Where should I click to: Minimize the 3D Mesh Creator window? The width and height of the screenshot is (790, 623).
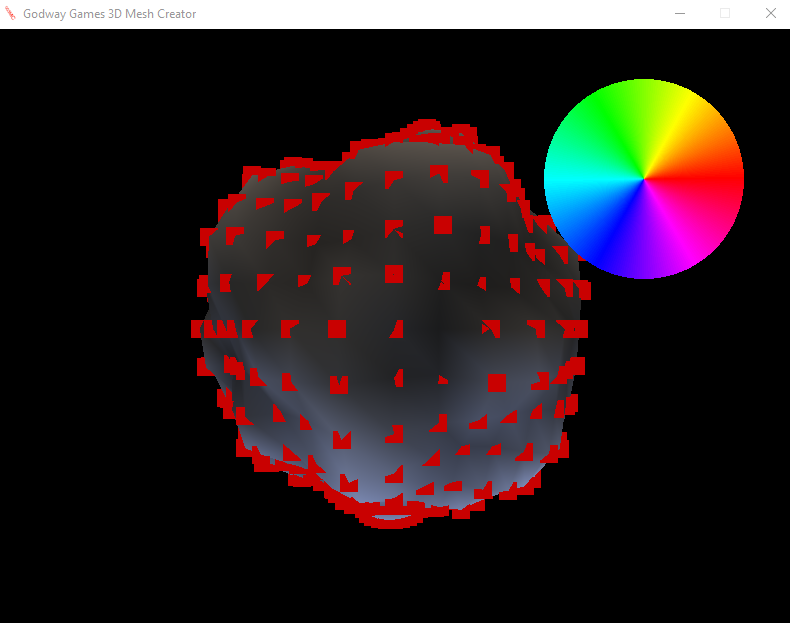tap(680, 14)
